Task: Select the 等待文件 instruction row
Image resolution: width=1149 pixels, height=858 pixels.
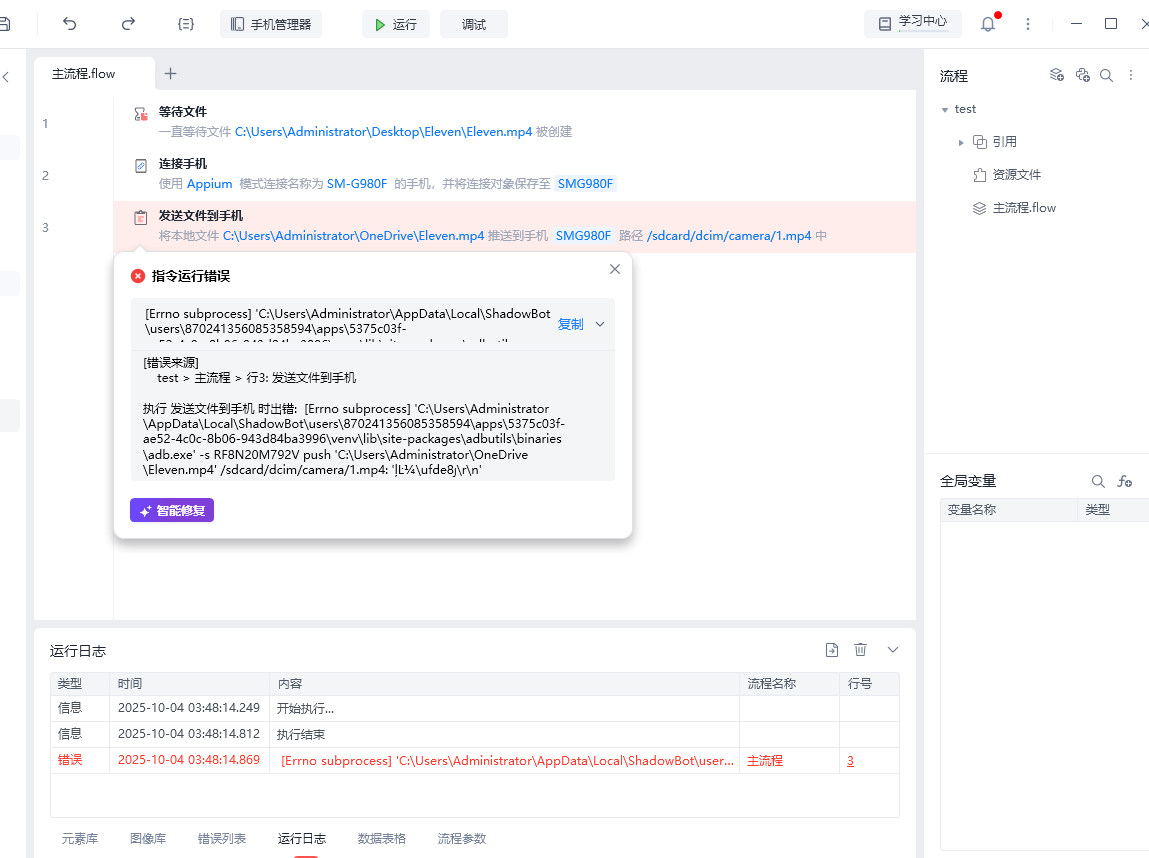Action: [x=514, y=122]
